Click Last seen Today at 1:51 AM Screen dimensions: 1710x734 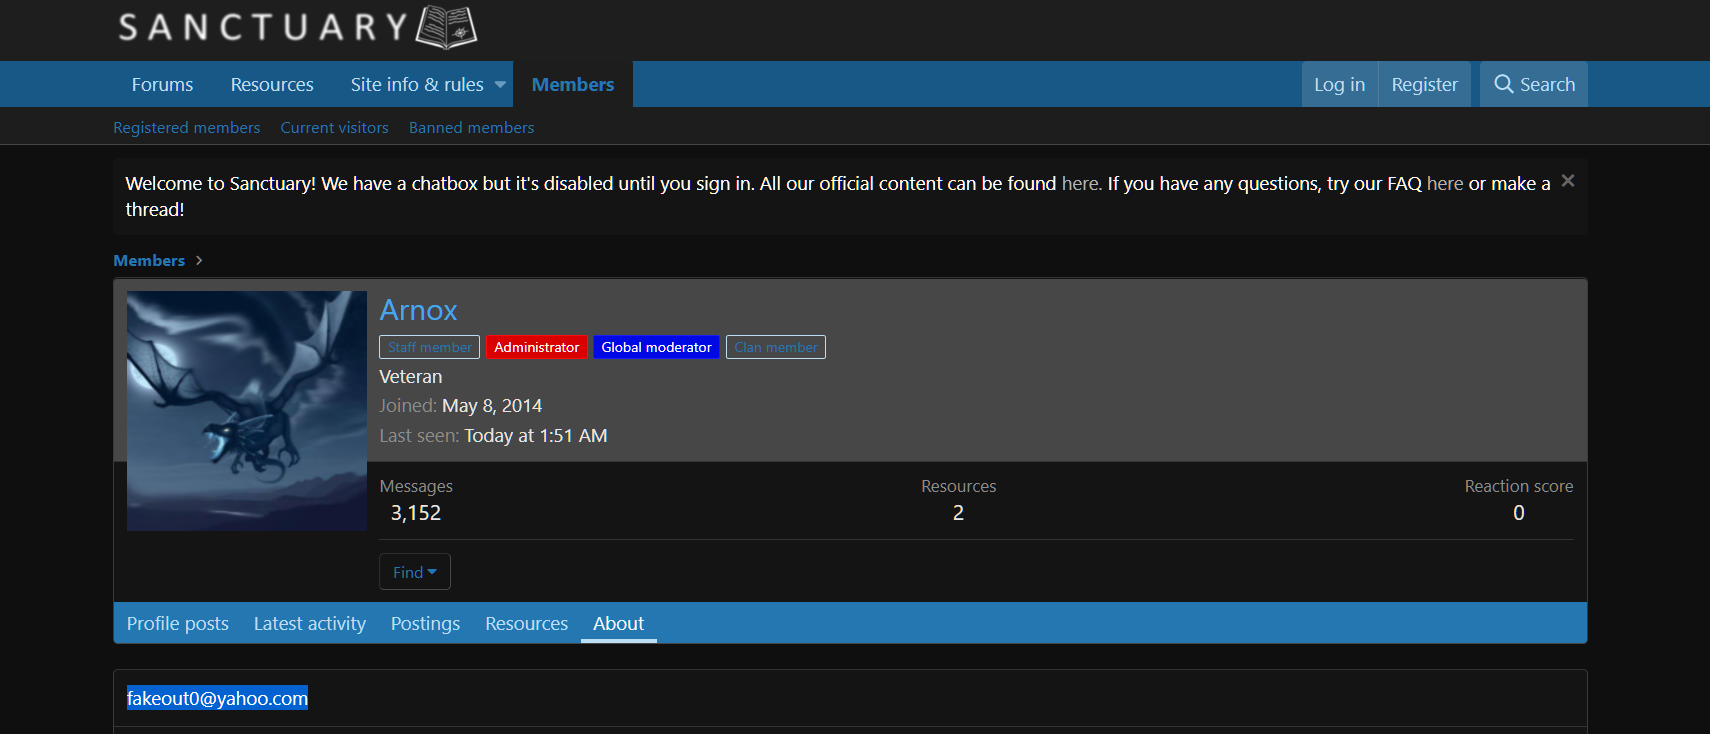(536, 435)
